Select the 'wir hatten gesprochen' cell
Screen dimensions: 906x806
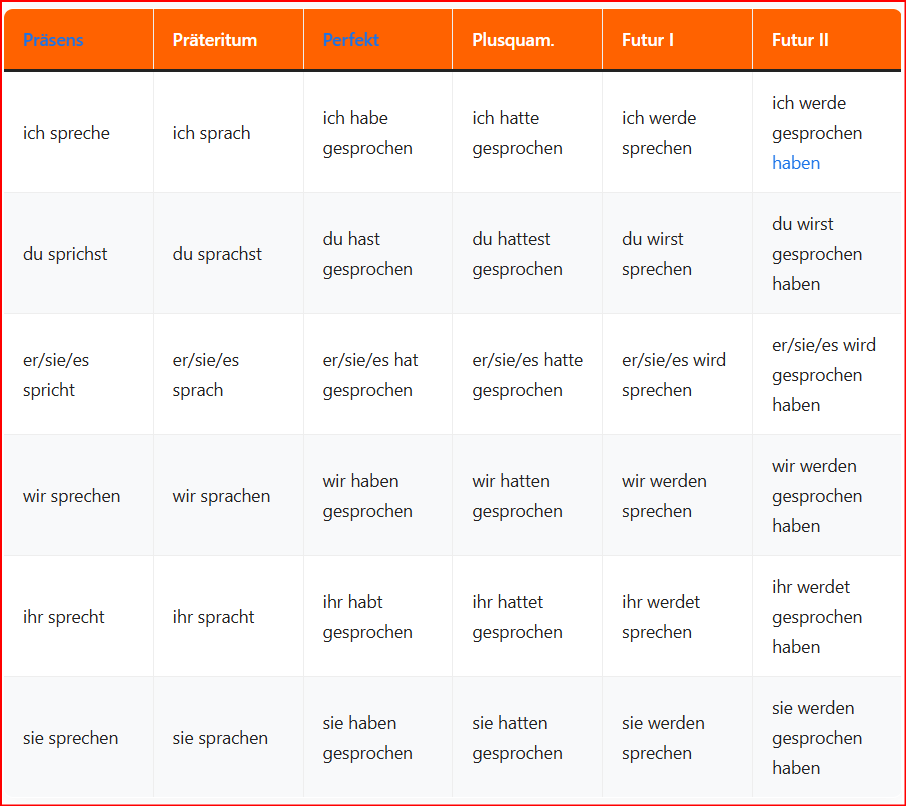(x=517, y=496)
